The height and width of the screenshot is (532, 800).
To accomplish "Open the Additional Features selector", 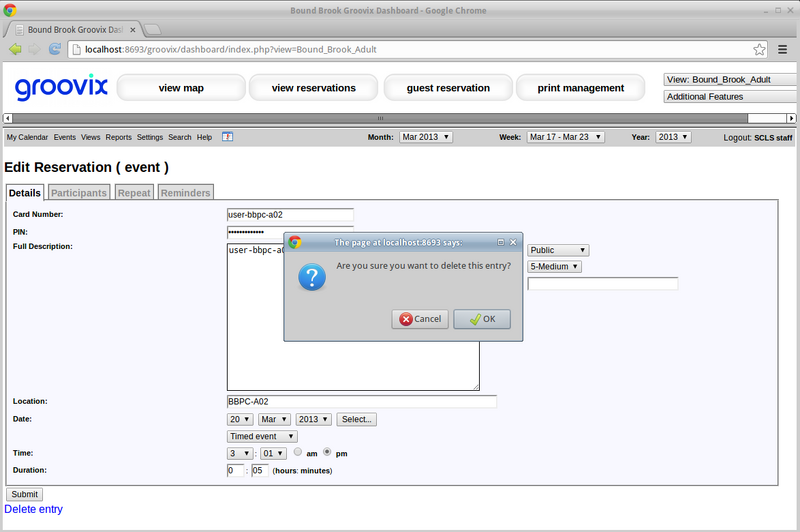I will pyautogui.click(x=731, y=96).
